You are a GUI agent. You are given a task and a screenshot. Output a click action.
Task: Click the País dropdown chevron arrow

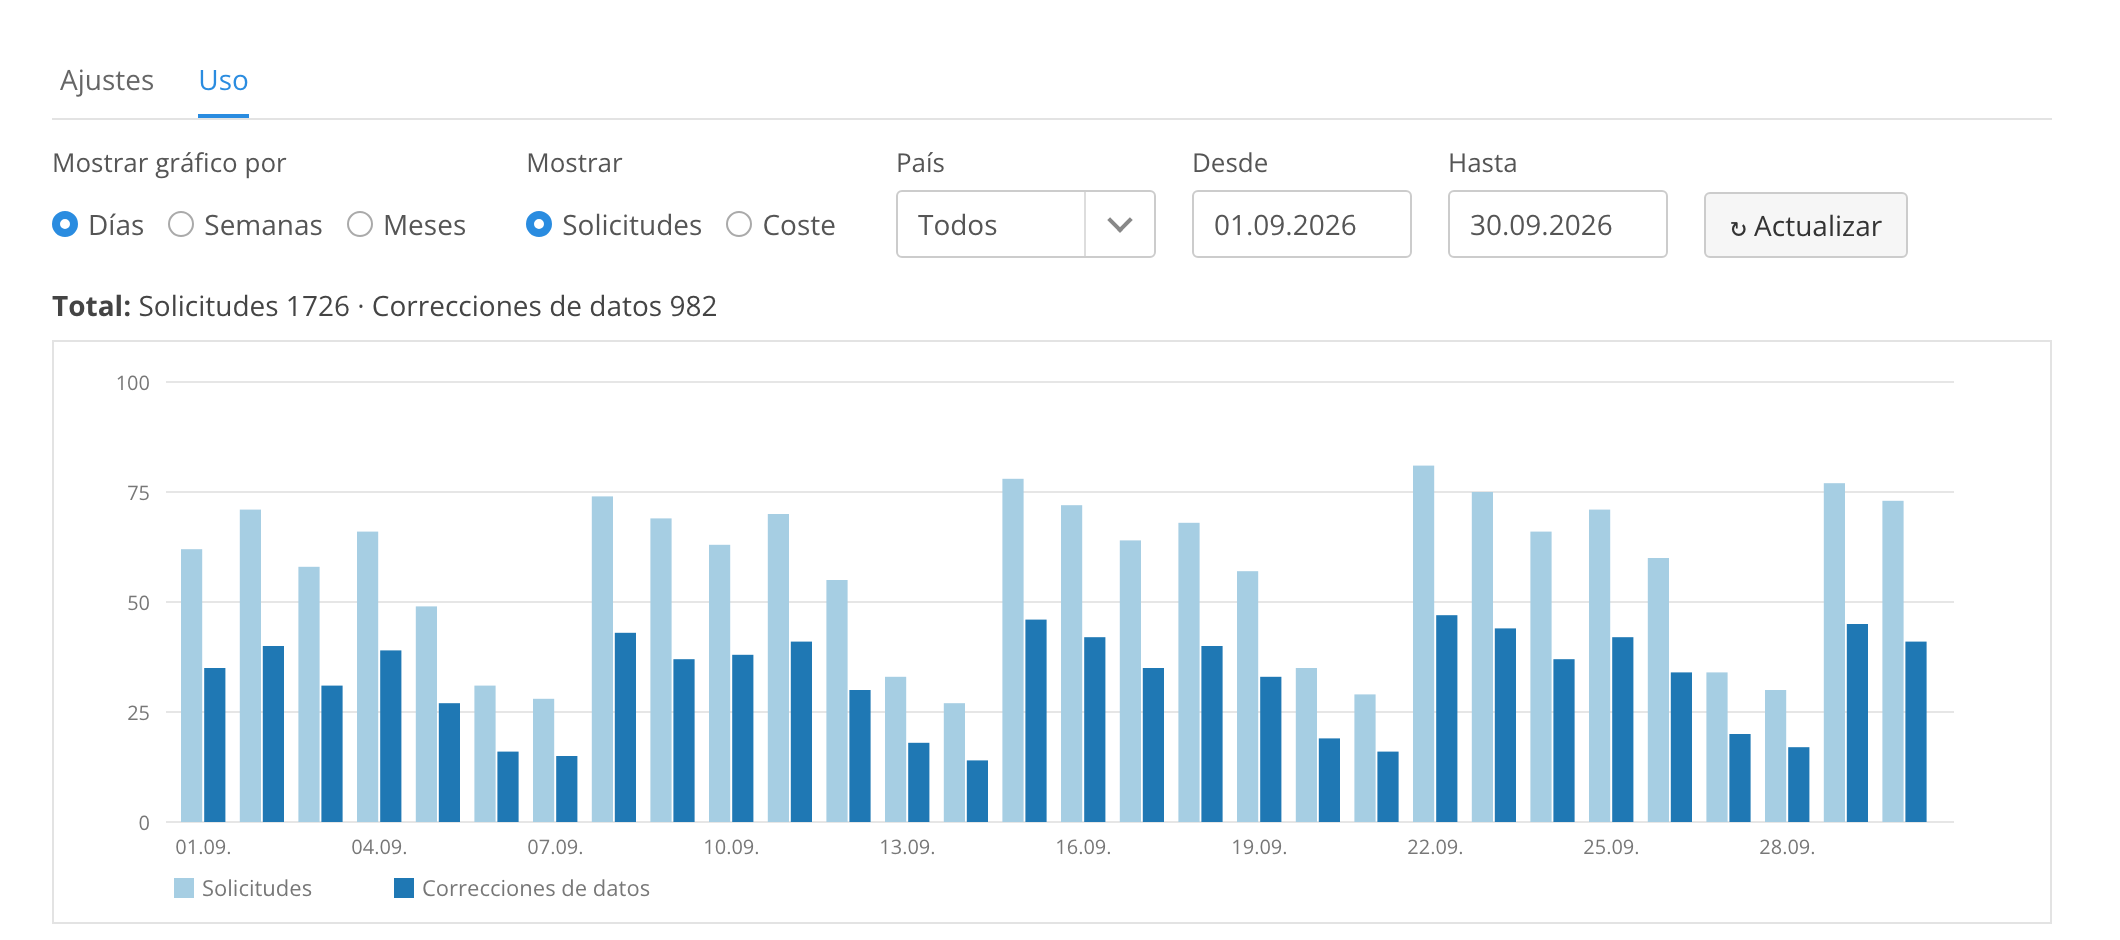1120,225
